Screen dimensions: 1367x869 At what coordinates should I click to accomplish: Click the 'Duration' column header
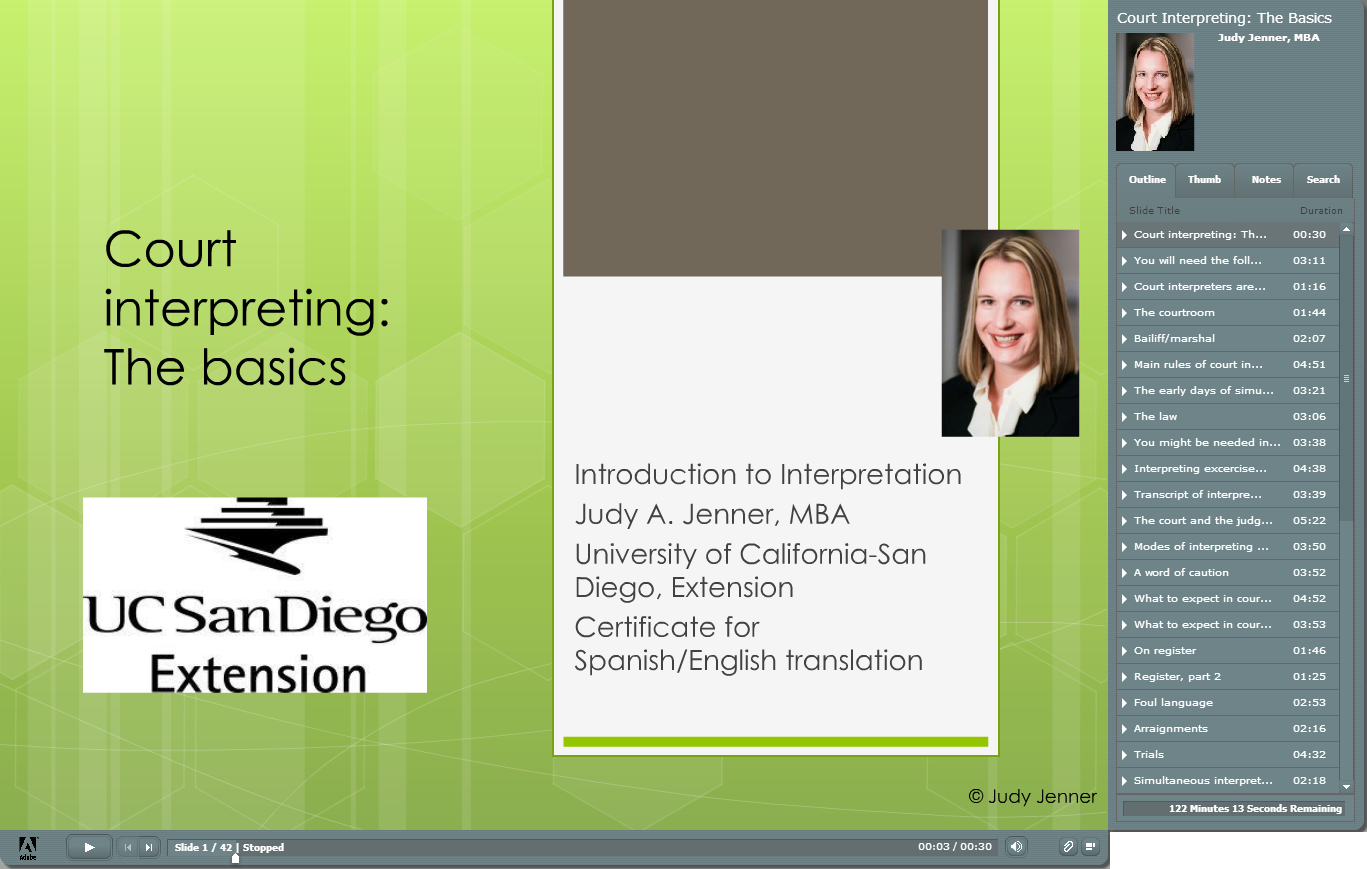[x=1321, y=210]
